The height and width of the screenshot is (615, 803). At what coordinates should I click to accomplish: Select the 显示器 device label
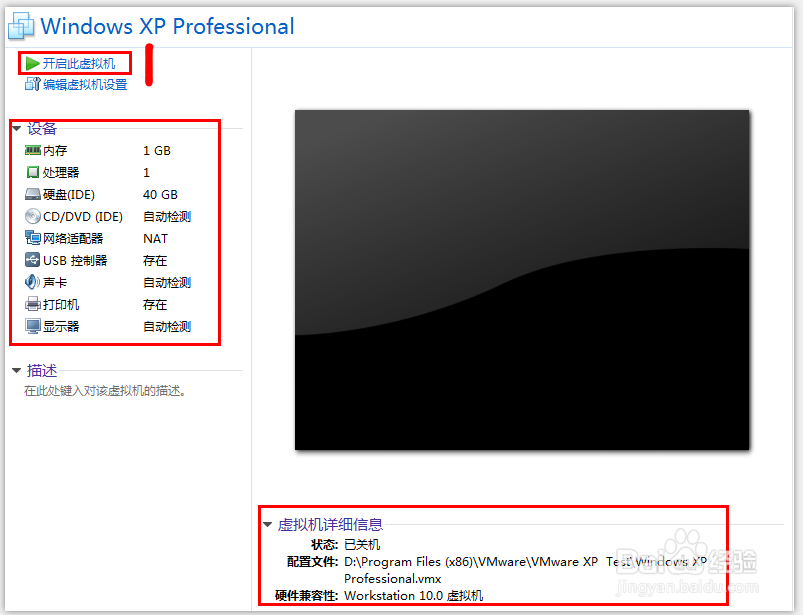(x=61, y=327)
